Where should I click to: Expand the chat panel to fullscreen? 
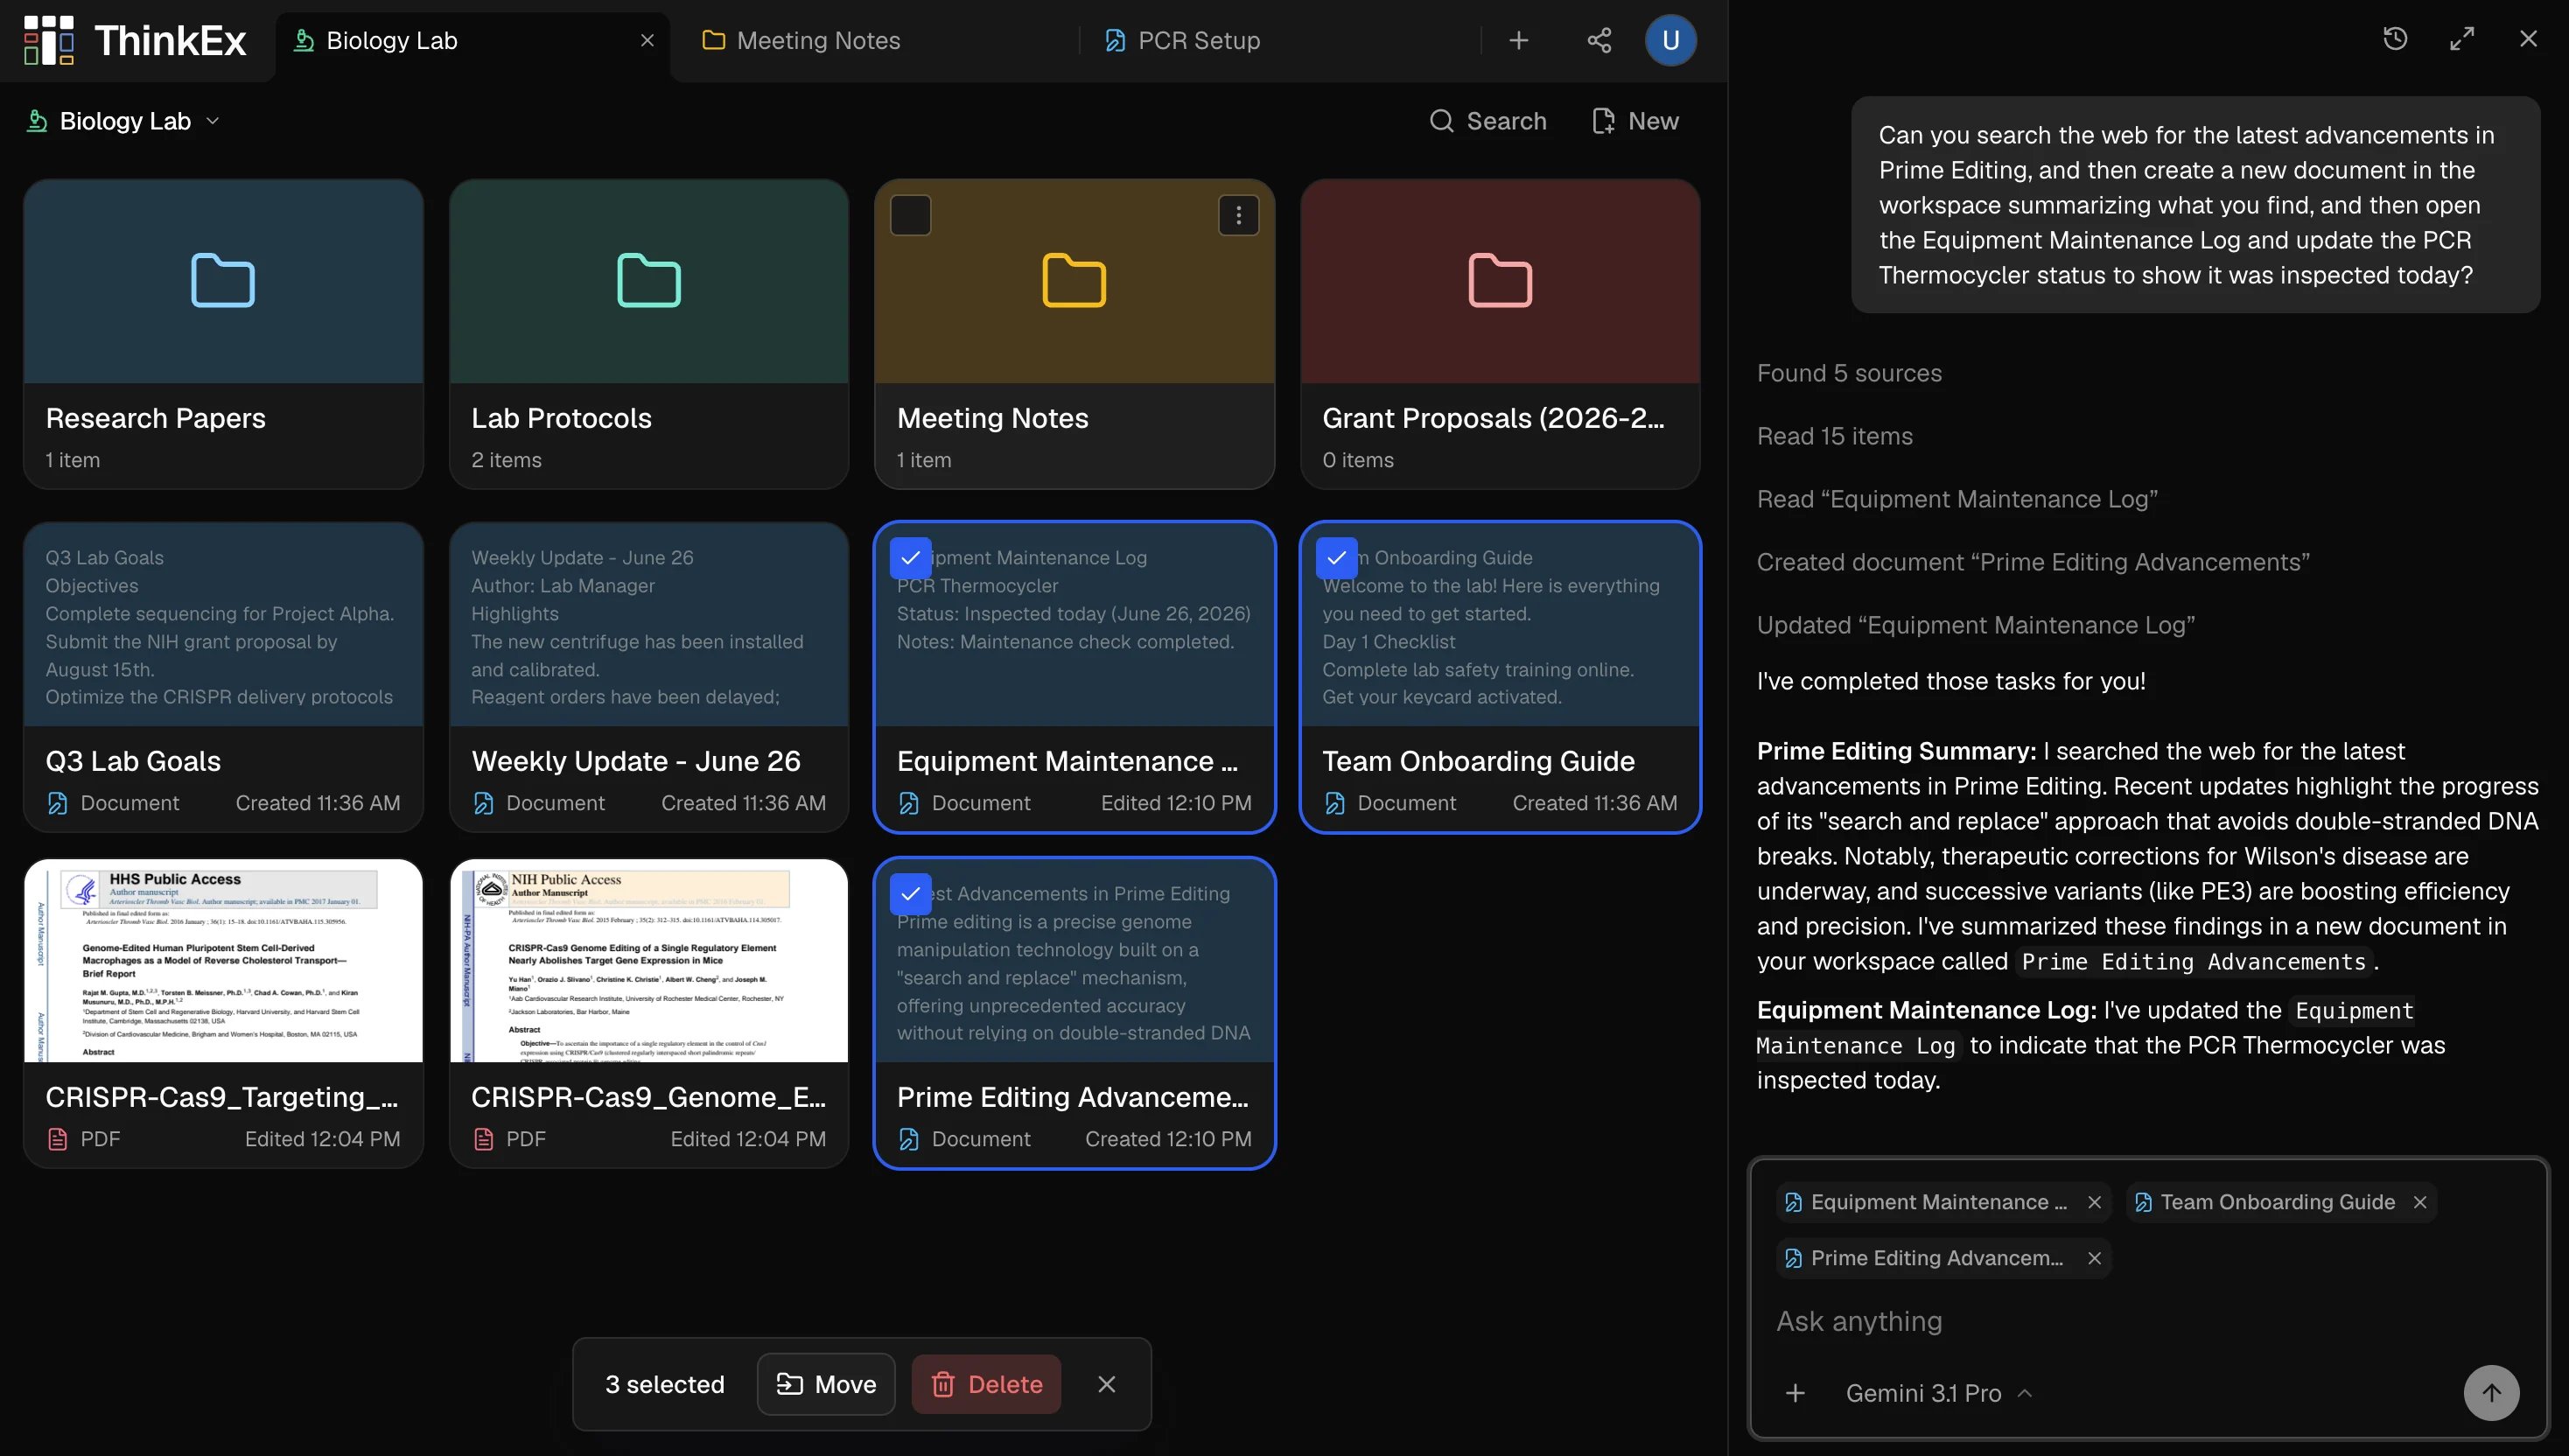(x=2462, y=39)
